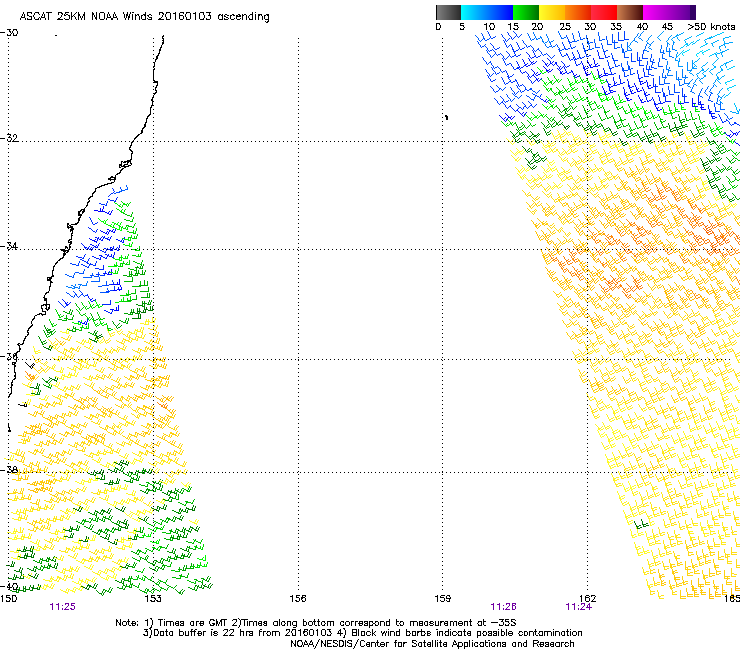Viewport: 740px width, 650px height.
Task: Click the '-30' latitude label
Action: [9, 33]
